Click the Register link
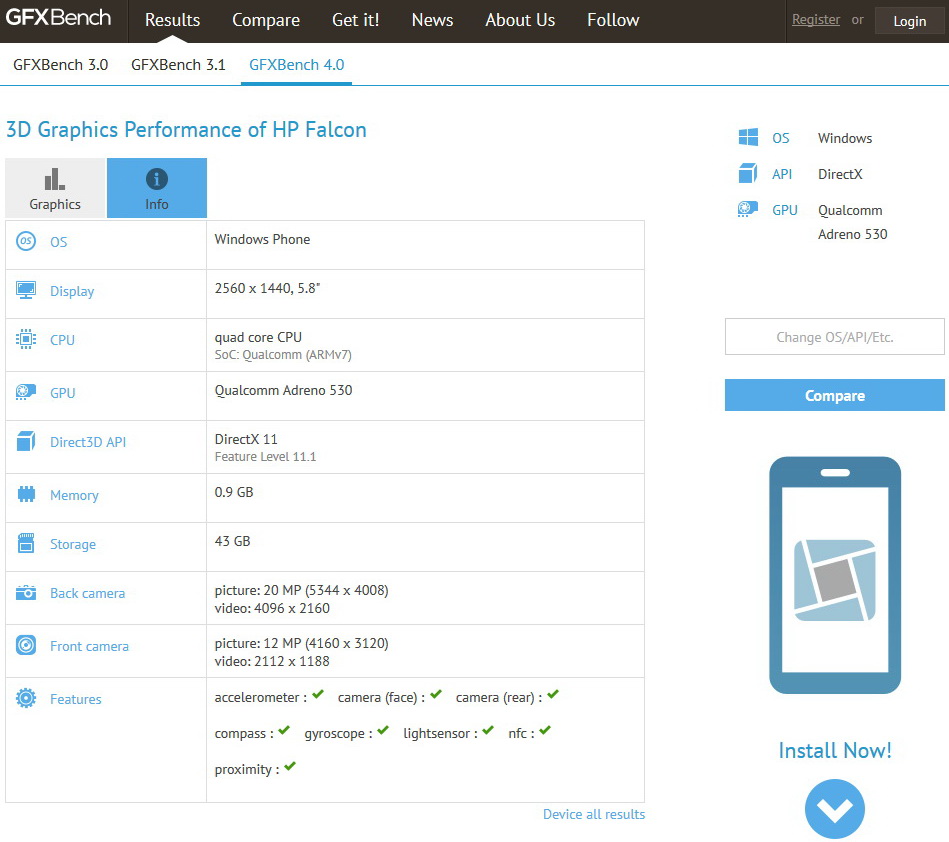 click(816, 19)
